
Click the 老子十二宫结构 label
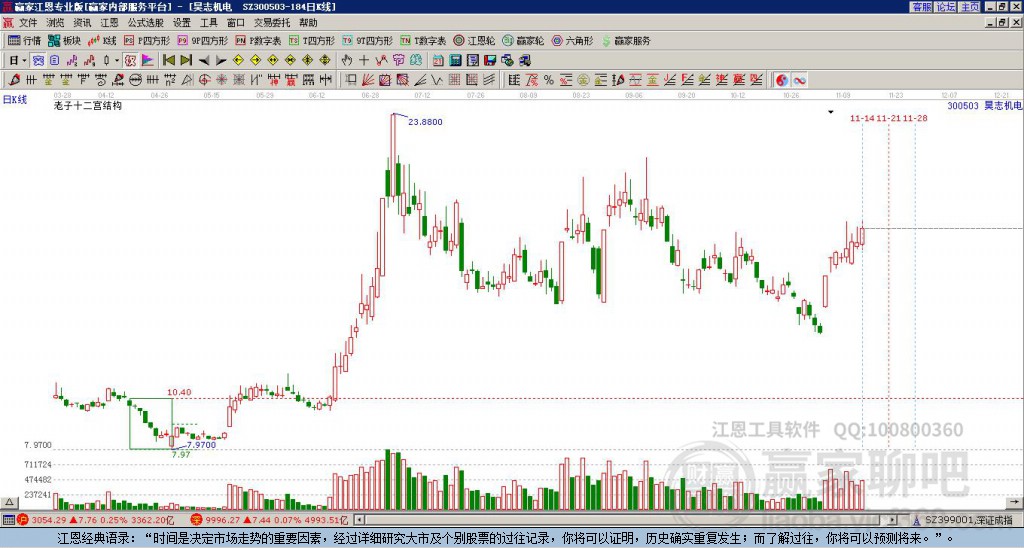(88, 105)
